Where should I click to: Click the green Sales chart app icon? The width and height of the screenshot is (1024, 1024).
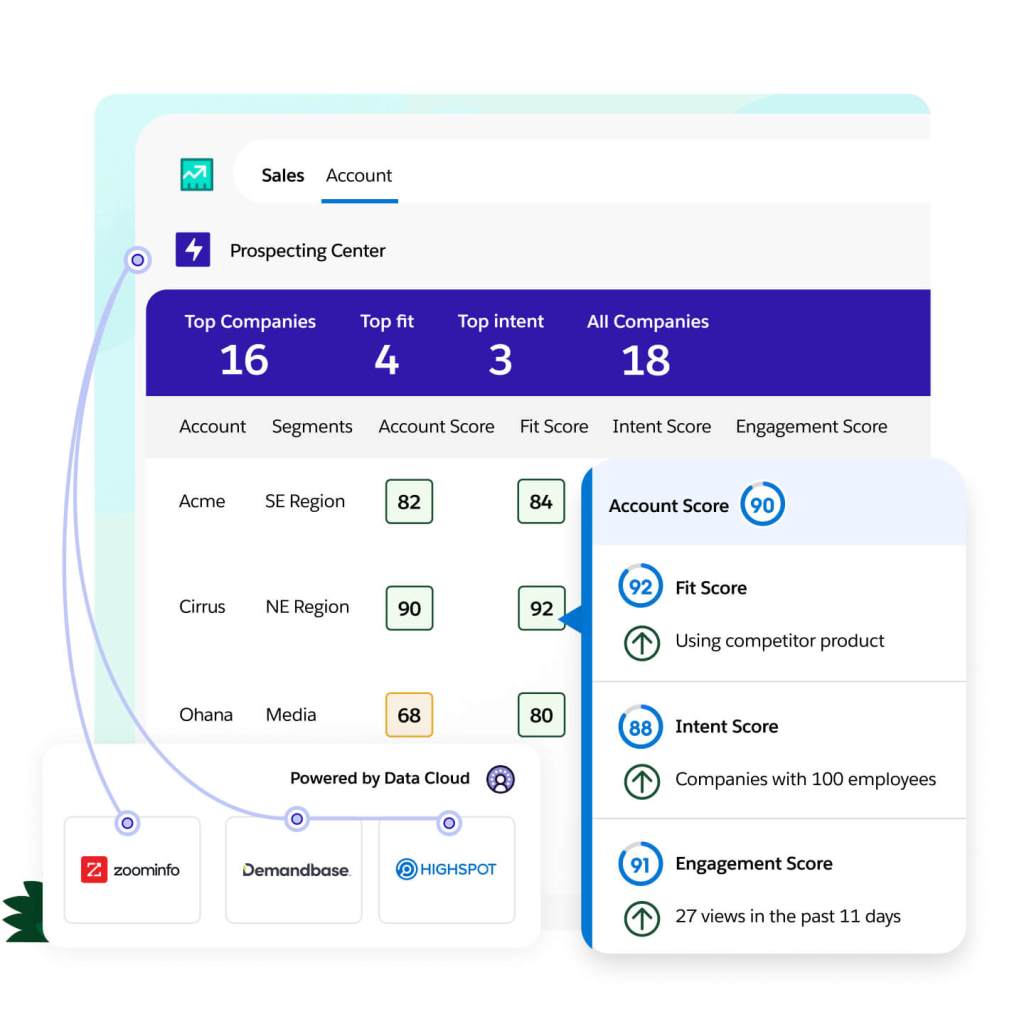(197, 174)
